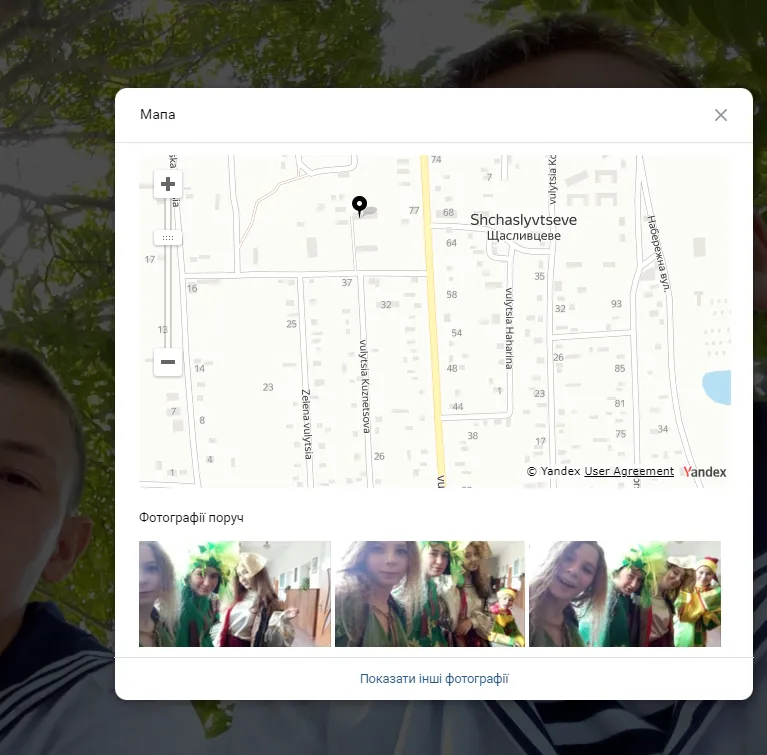Click the vulytsia Haharina street label

pyautogui.click(x=508, y=328)
